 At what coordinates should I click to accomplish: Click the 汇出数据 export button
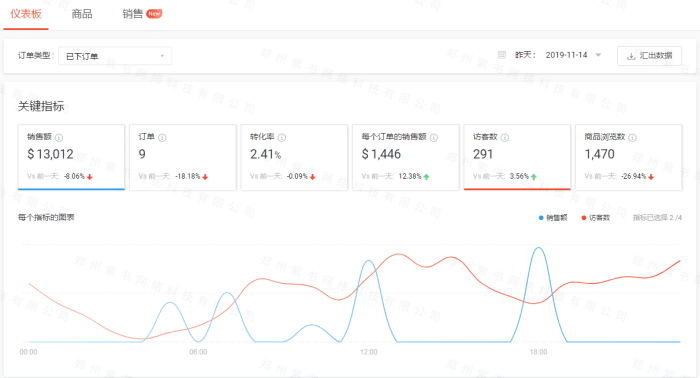pyautogui.click(x=649, y=56)
